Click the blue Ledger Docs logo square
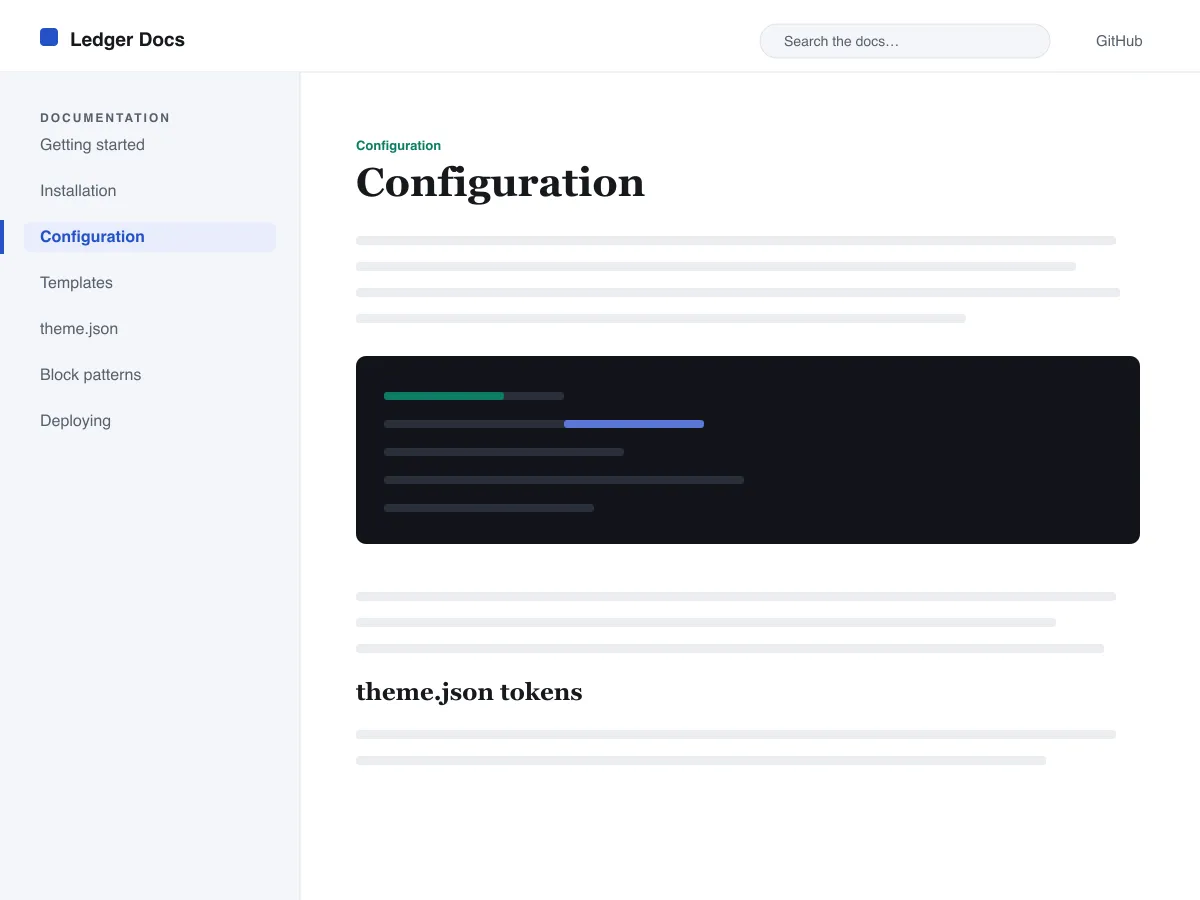1200x900 pixels. (x=49, y=37)
